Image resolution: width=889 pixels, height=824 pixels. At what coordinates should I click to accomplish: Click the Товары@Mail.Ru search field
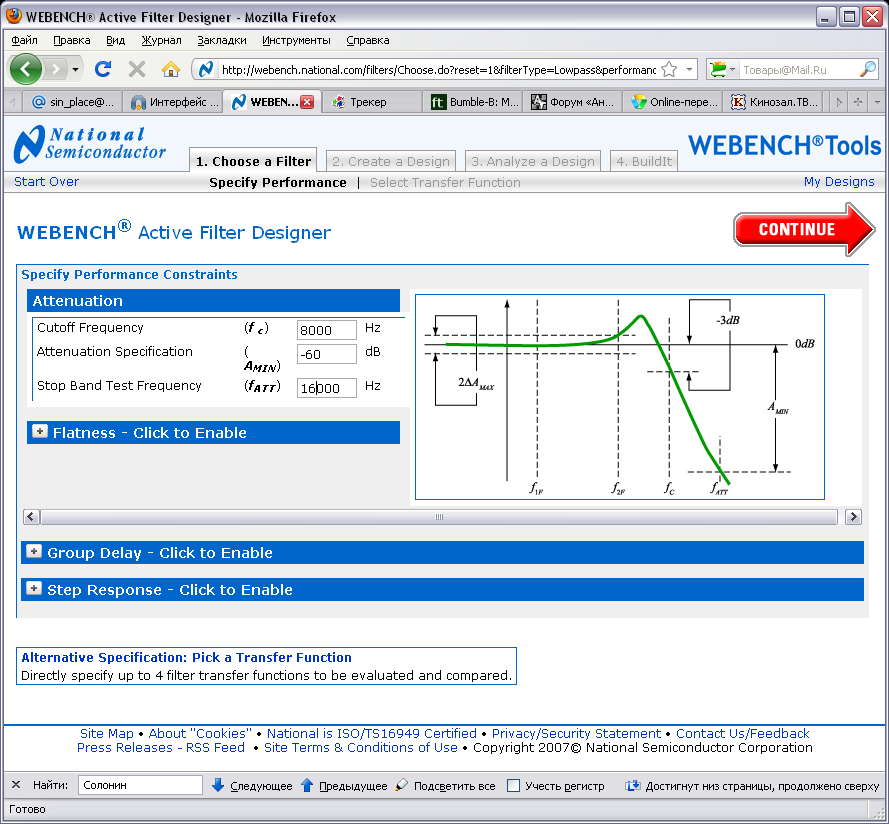pyautogui.click(x=798, y=70)
